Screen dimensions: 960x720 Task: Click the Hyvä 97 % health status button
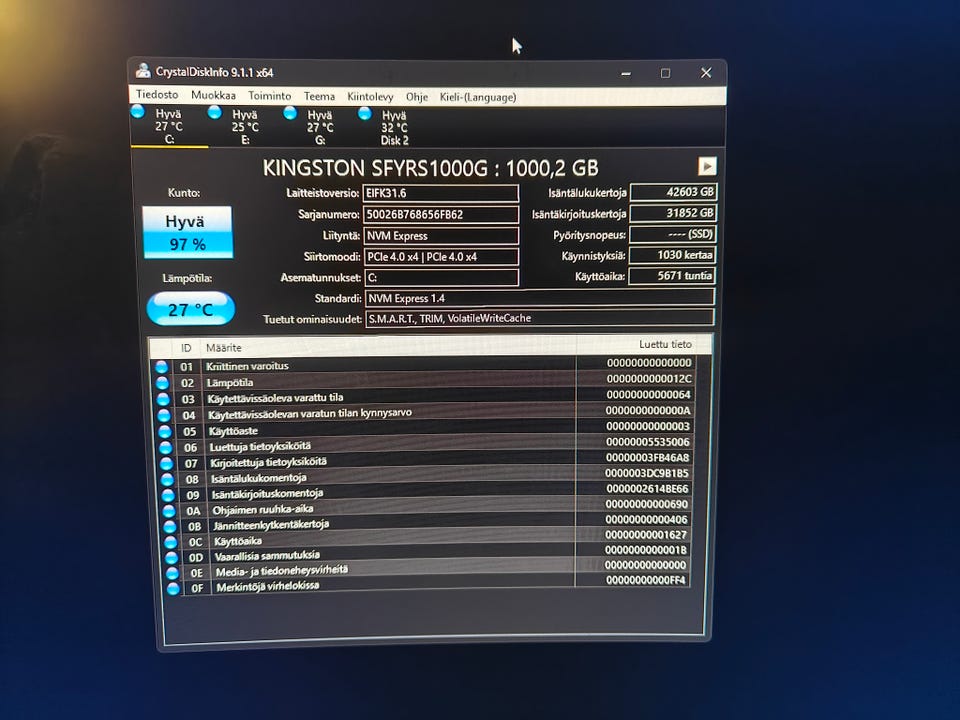[187, 232]
